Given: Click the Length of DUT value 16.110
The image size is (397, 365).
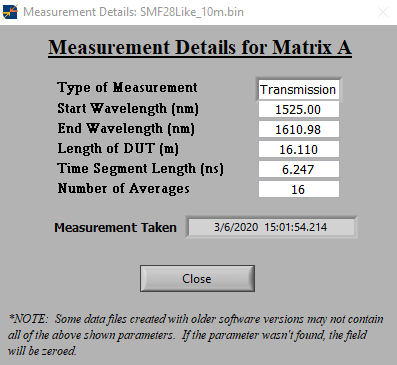Looking at the screenshot, I should click(299, 149).
